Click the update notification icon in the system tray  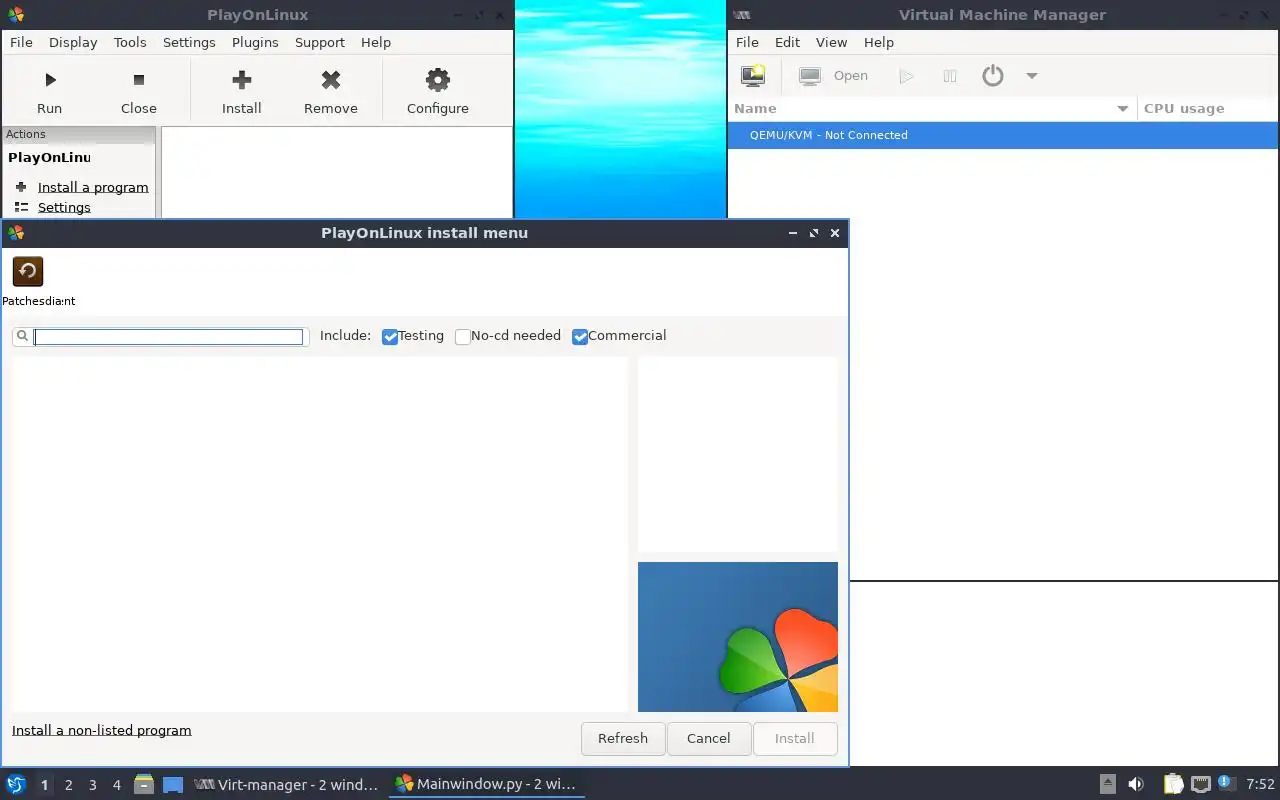click(x=1224, y=783)
